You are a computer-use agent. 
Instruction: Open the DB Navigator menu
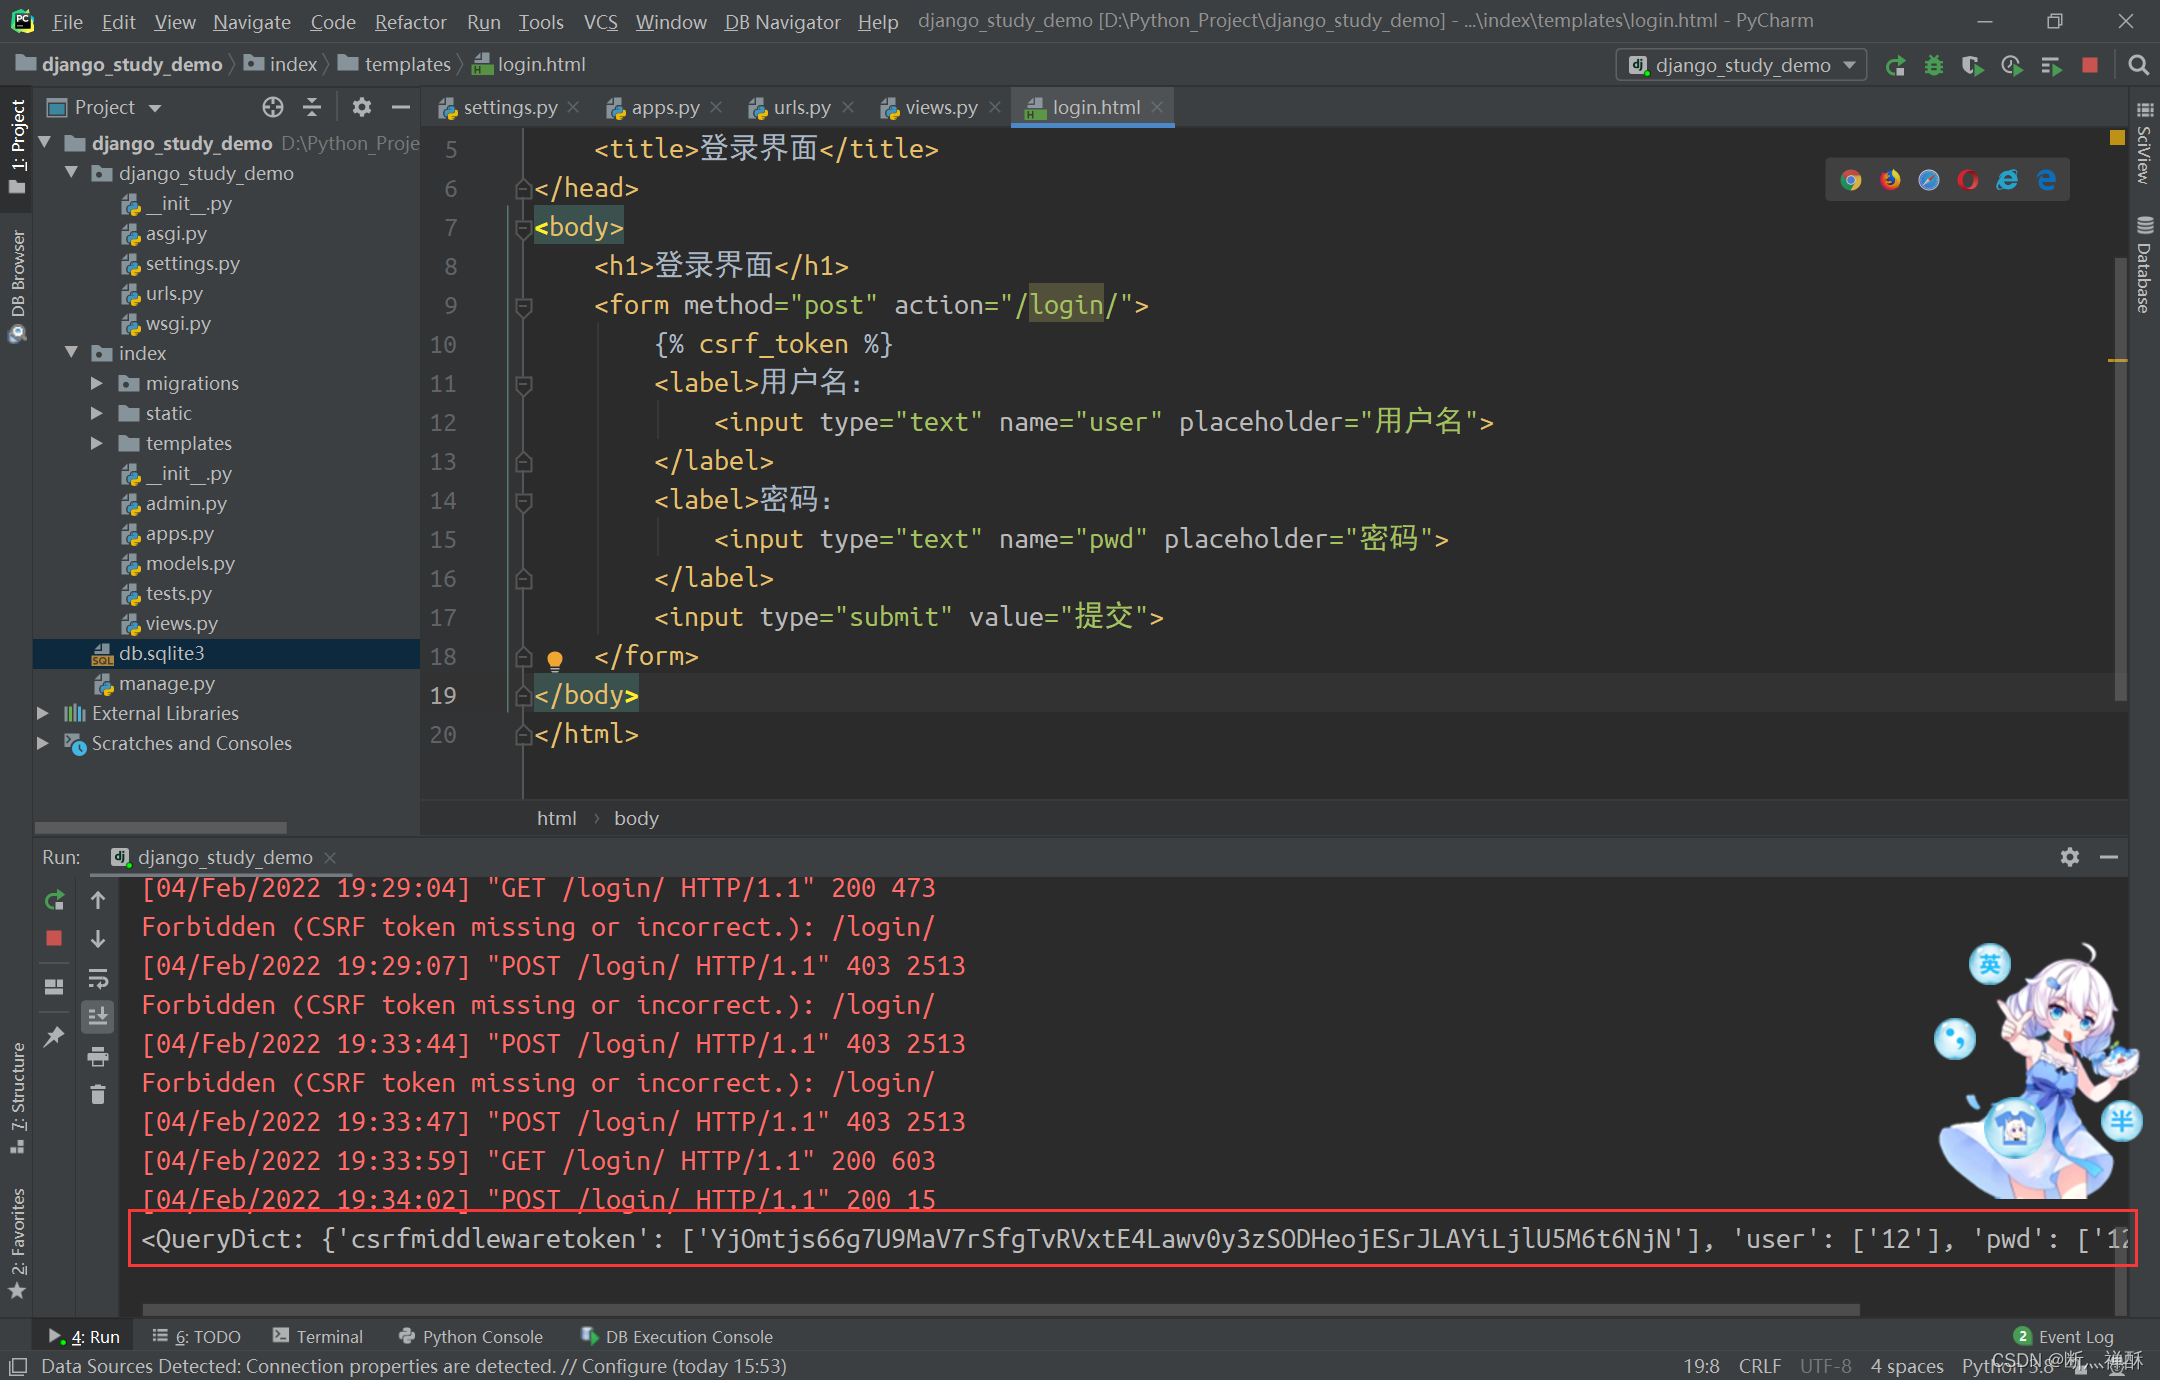(782, 21)
